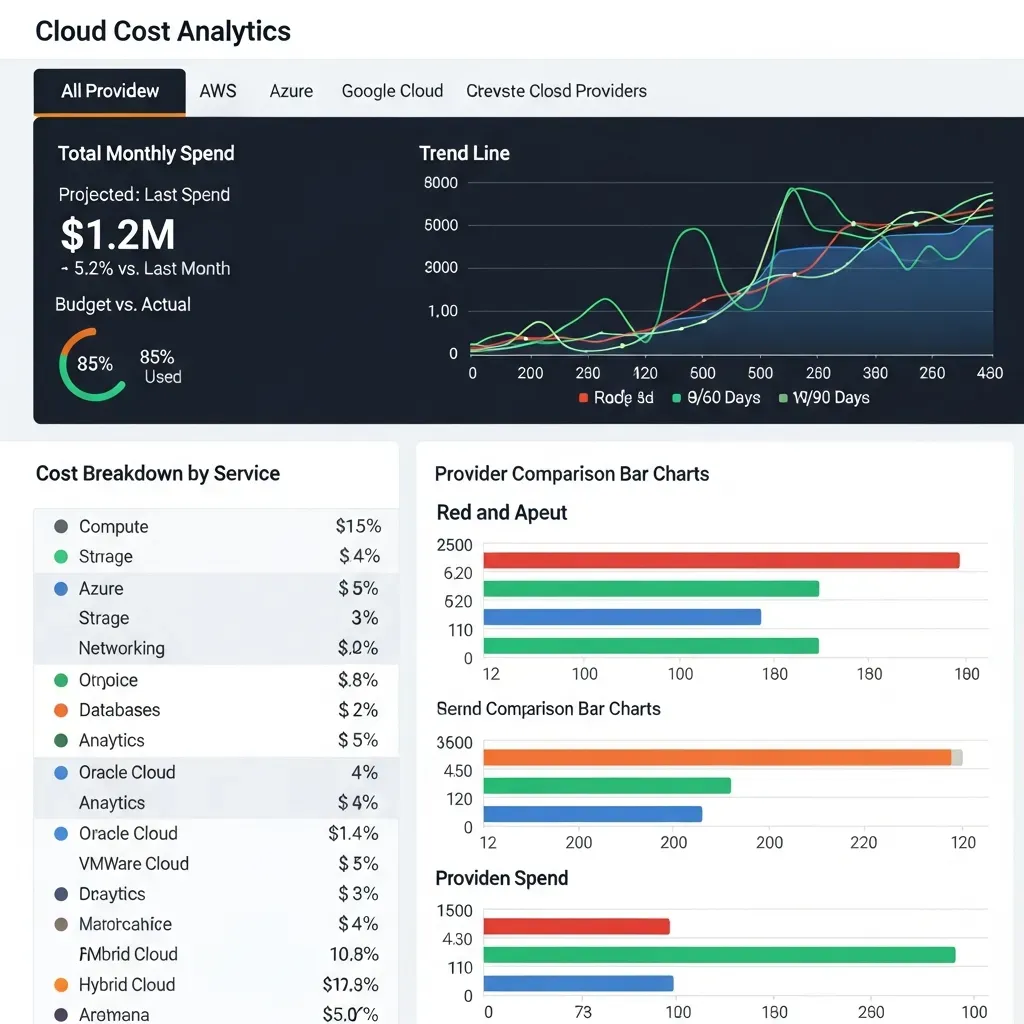The image size is (1024, 1024).
Task: Click the 9/60 Days legend swatch
Action: pyautogui.click(x=677, y=398)
